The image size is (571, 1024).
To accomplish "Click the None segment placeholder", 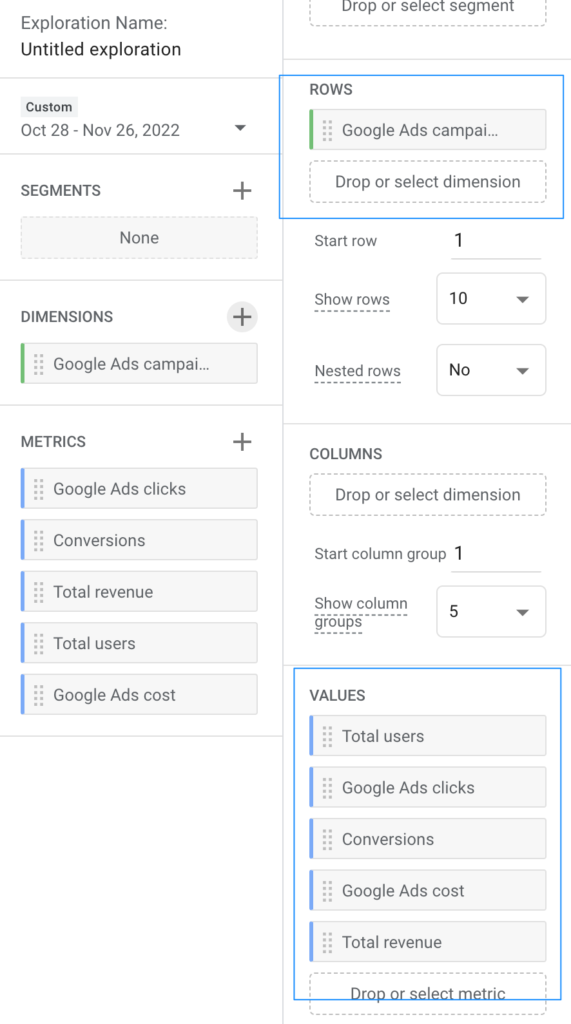I will [x=139, y=238].
